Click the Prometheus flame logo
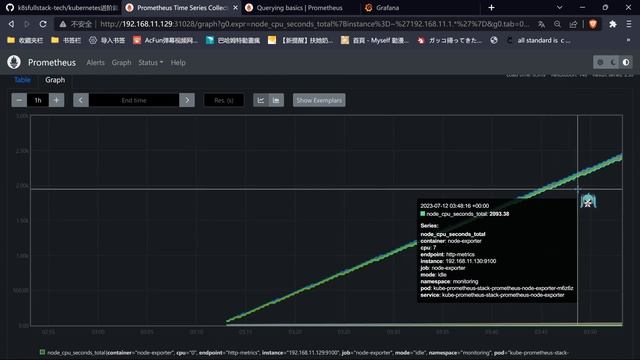 pos(14,62)
